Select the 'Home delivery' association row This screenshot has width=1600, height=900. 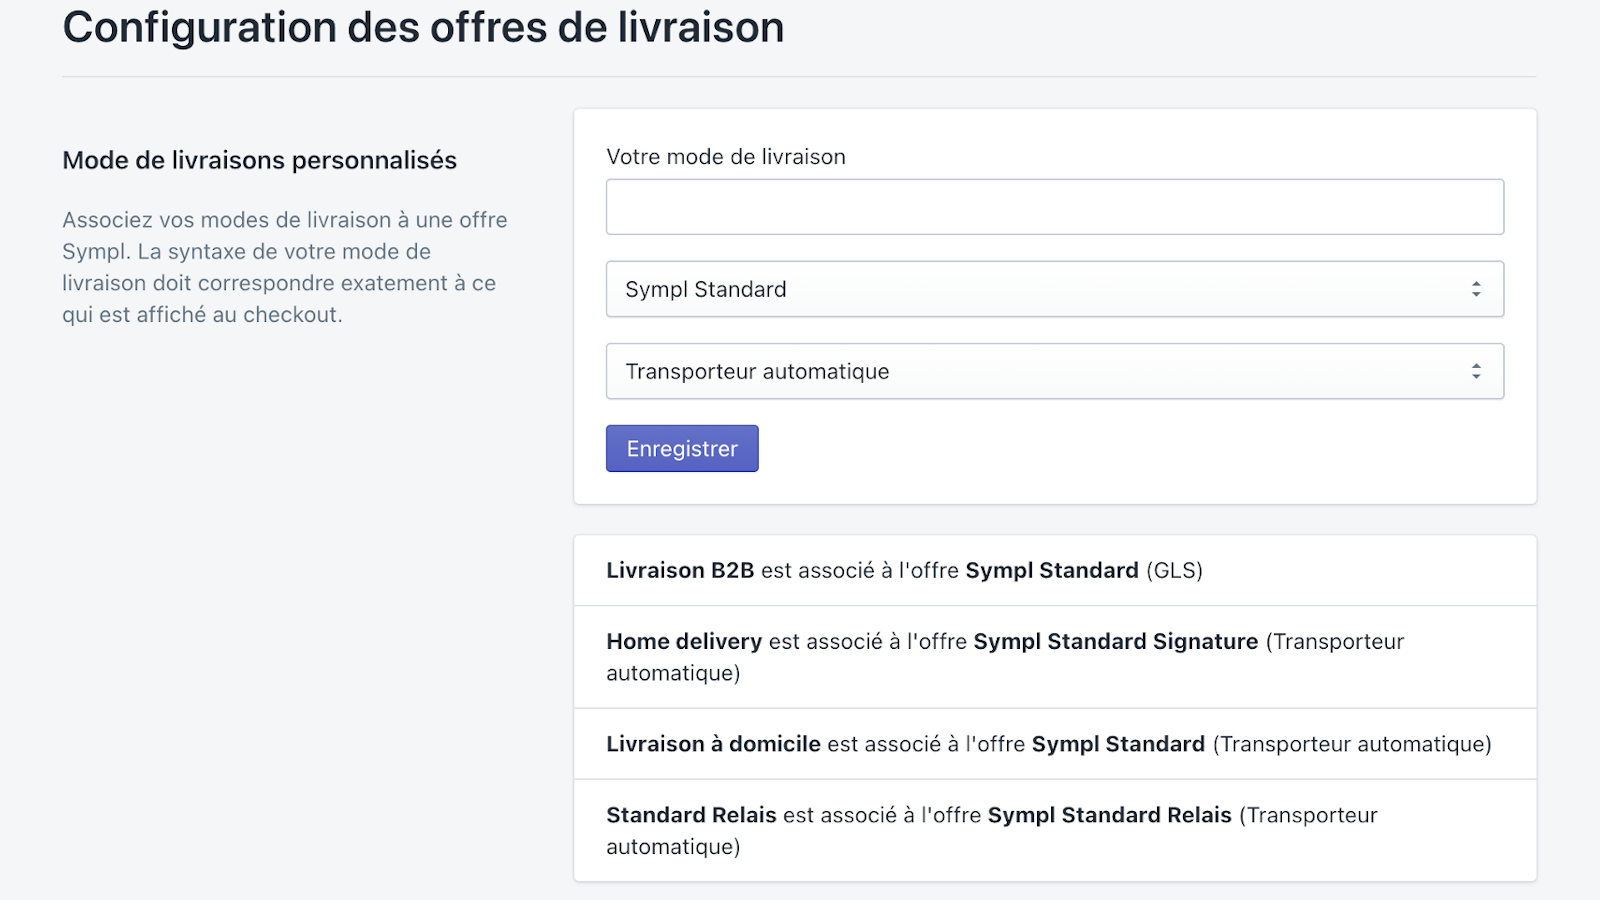click(x=1055, y=657)
